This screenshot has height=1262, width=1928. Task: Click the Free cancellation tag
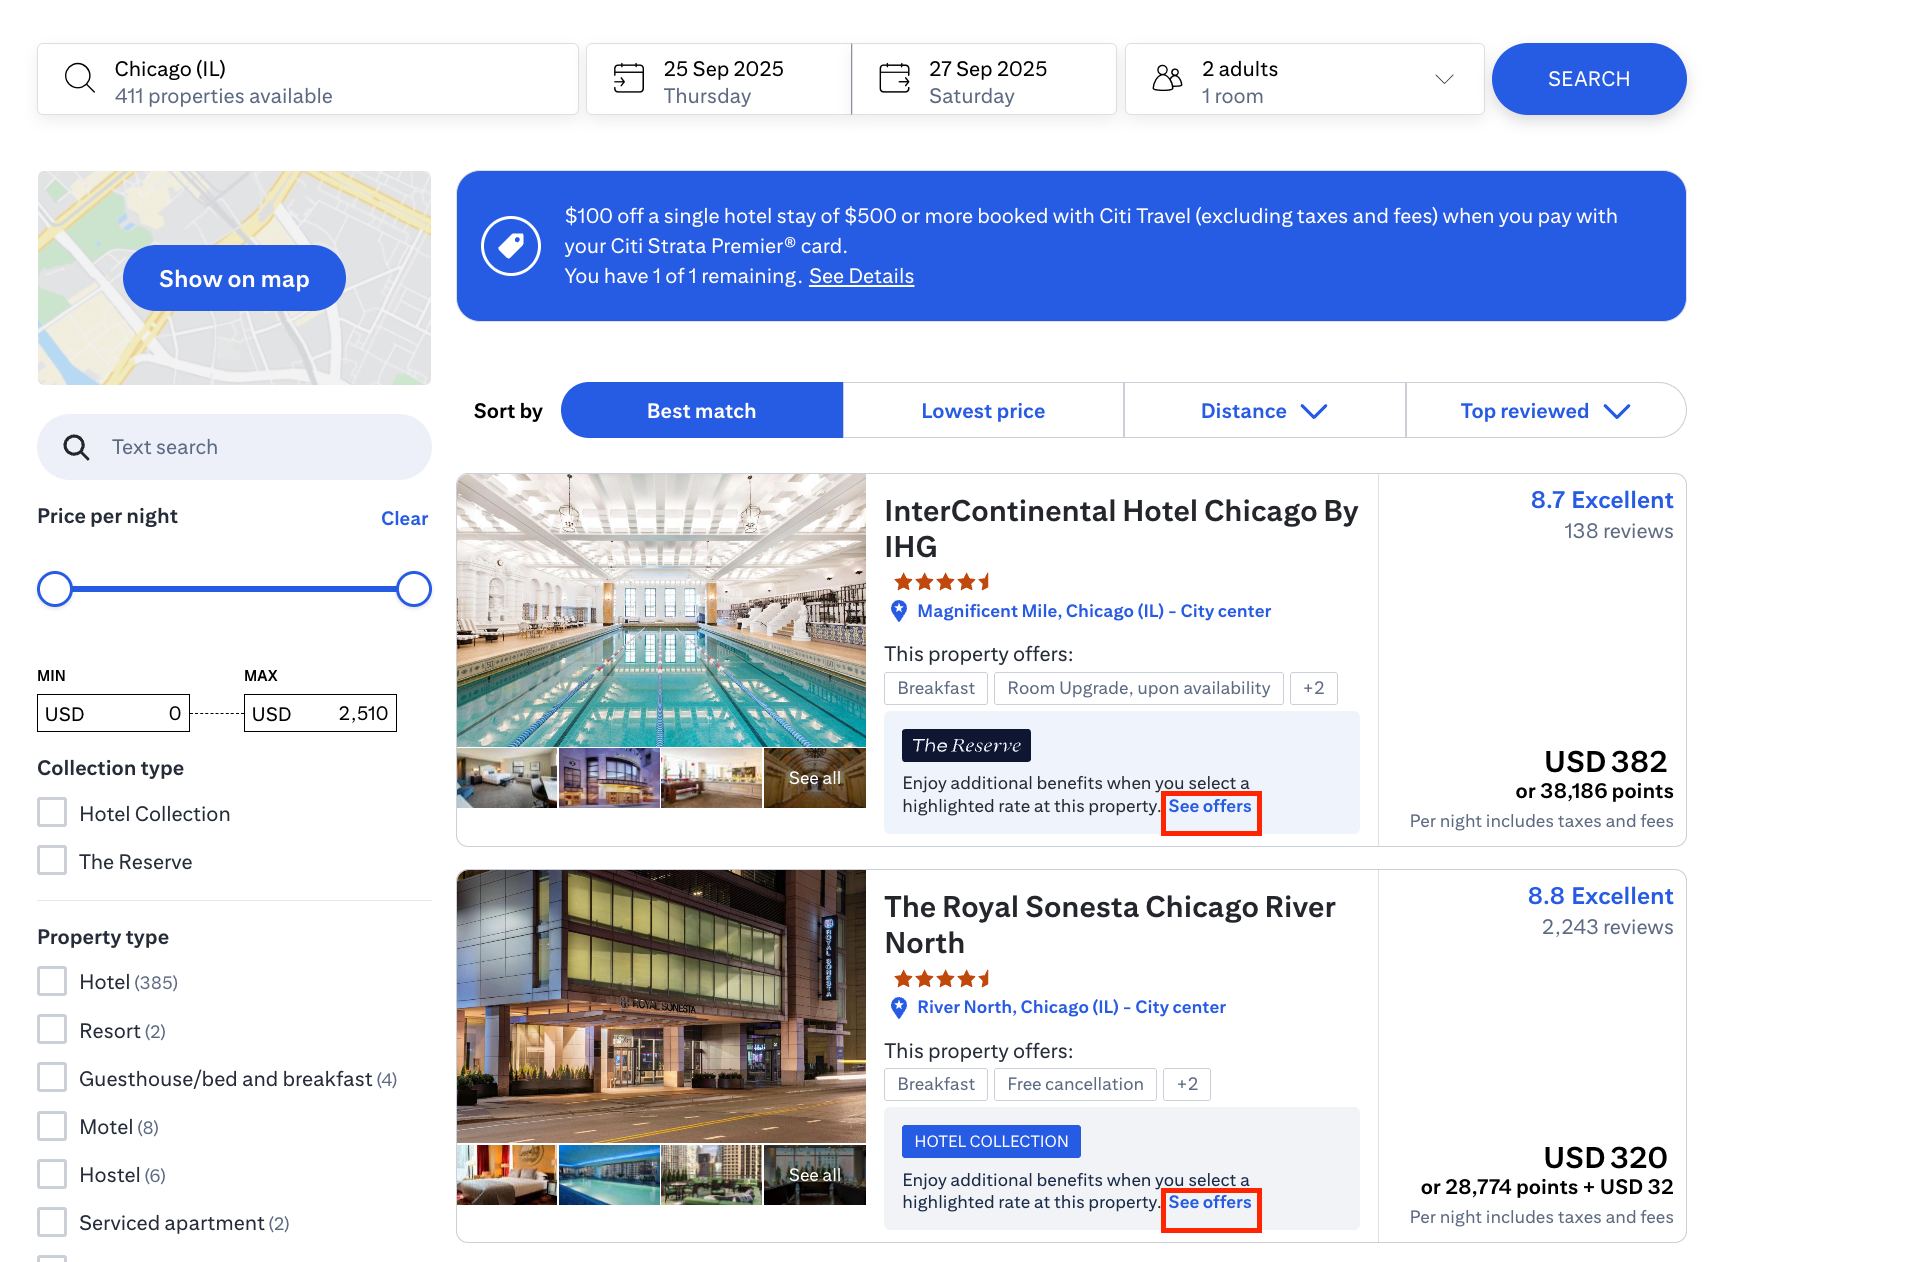click(x=1075, y=1084)
